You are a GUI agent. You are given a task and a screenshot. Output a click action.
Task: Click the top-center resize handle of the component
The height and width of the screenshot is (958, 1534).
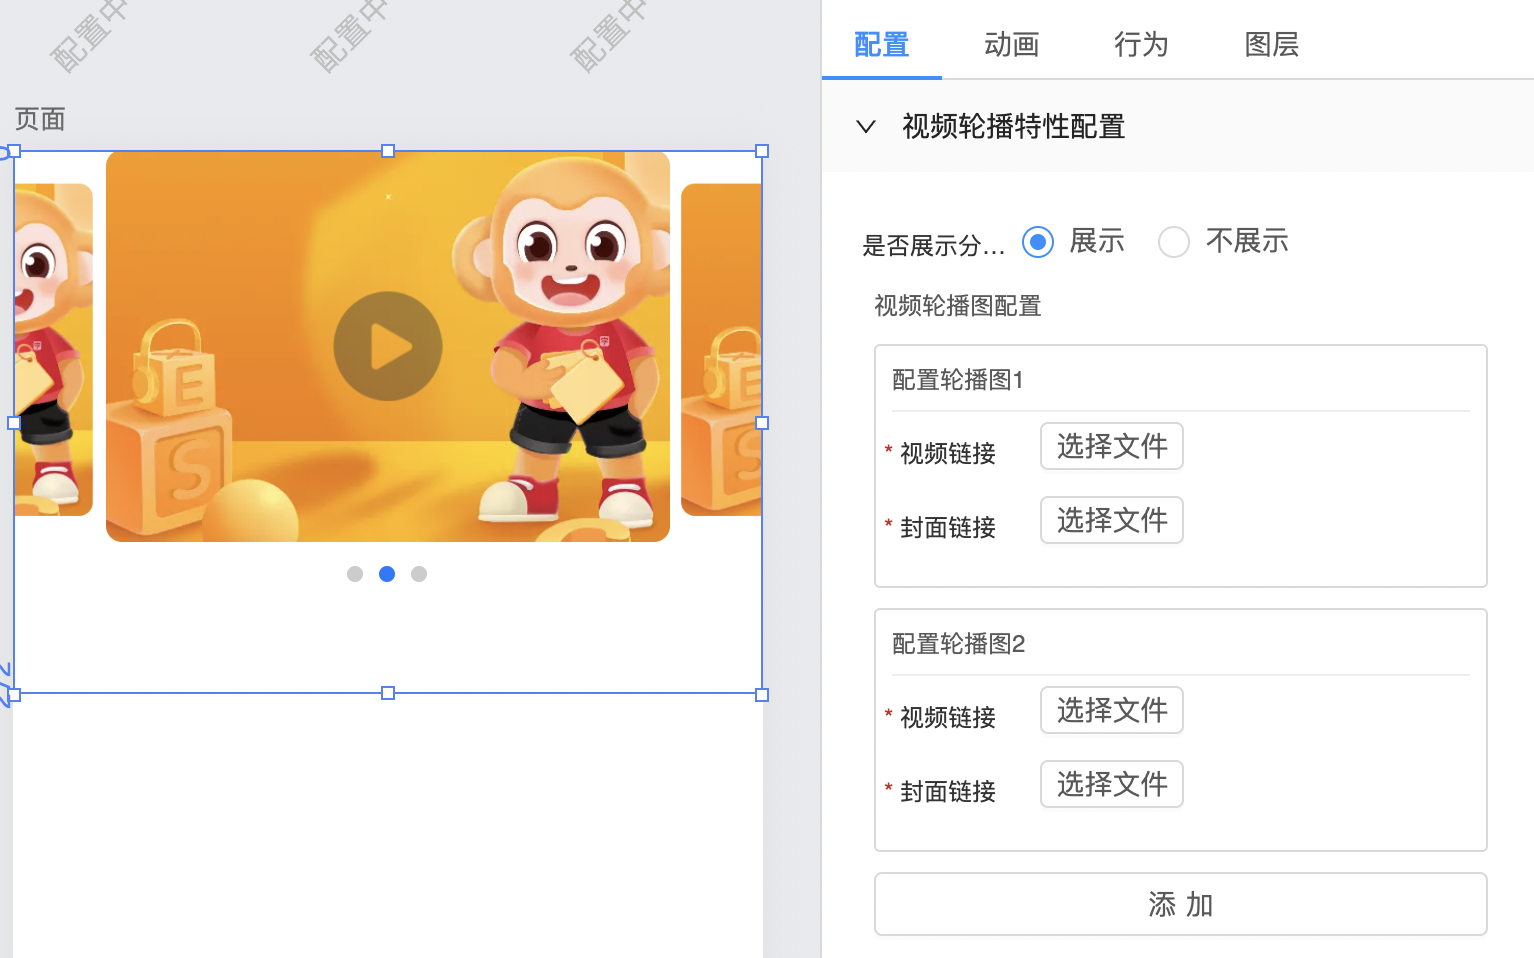point(388,151)
